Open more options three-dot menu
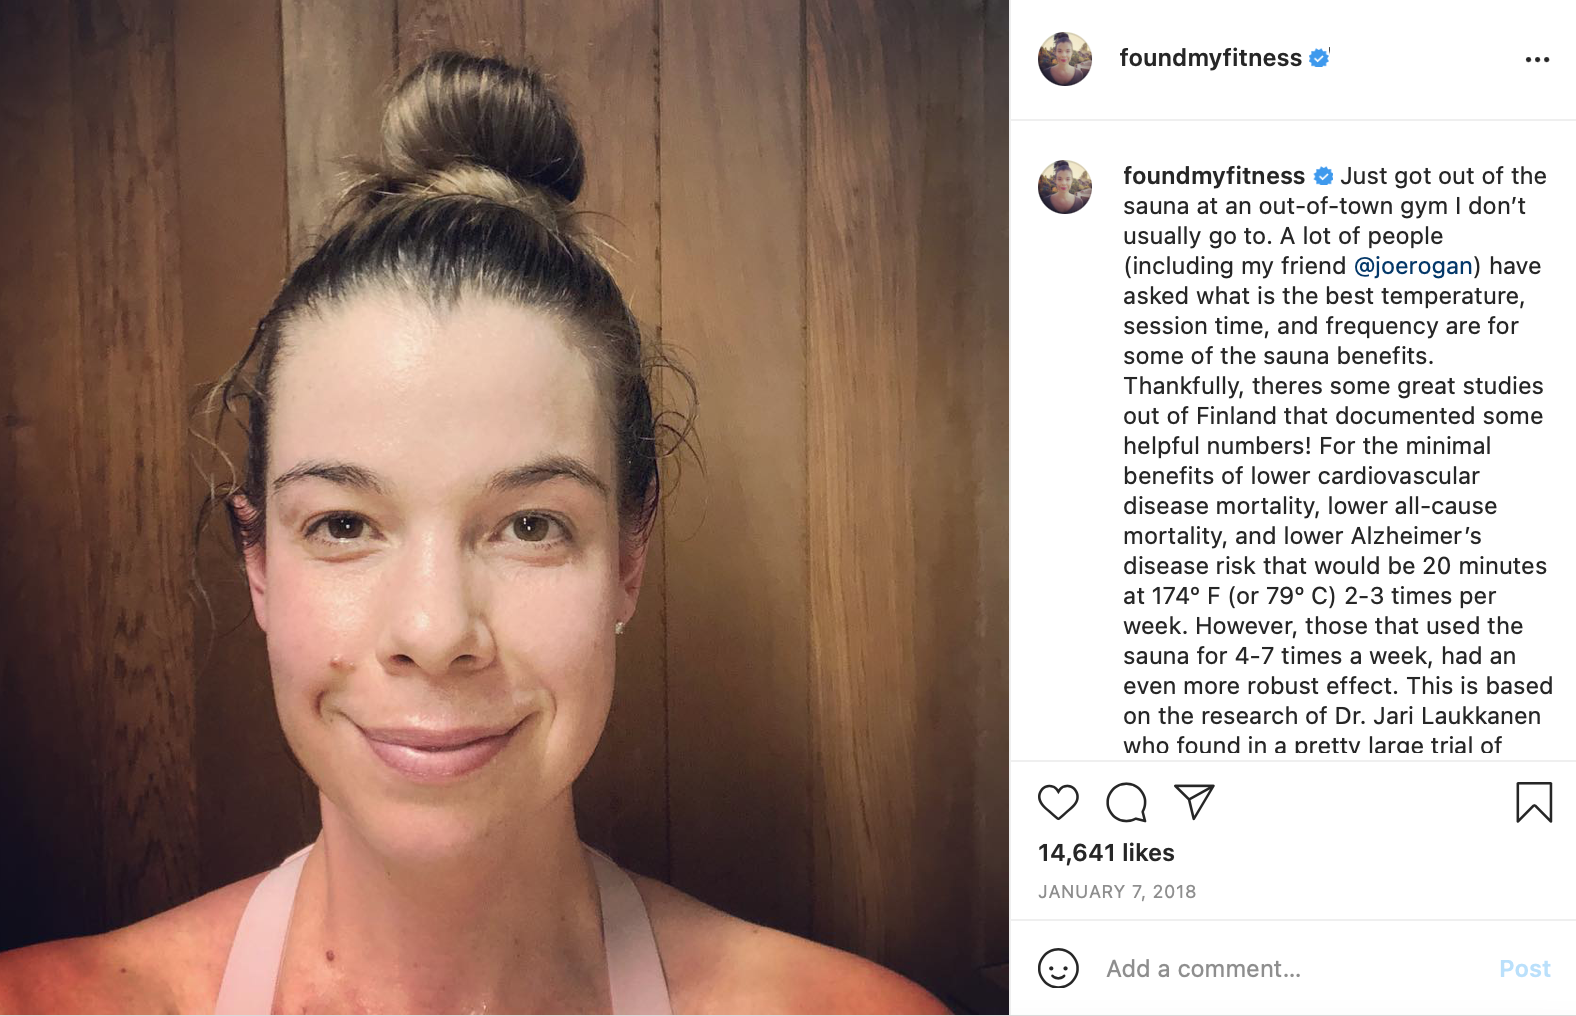This screenshot has height=1016, width=1576. (1537, 60)
